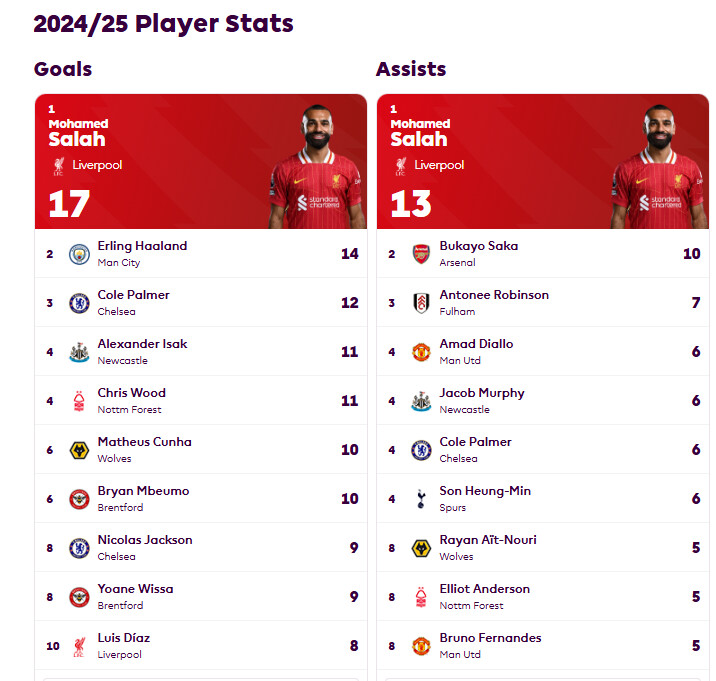Click the Spurs crest beside Son Heung-Min
The height and width of the screenshot is (681, 716).
(x=421, y=499)
